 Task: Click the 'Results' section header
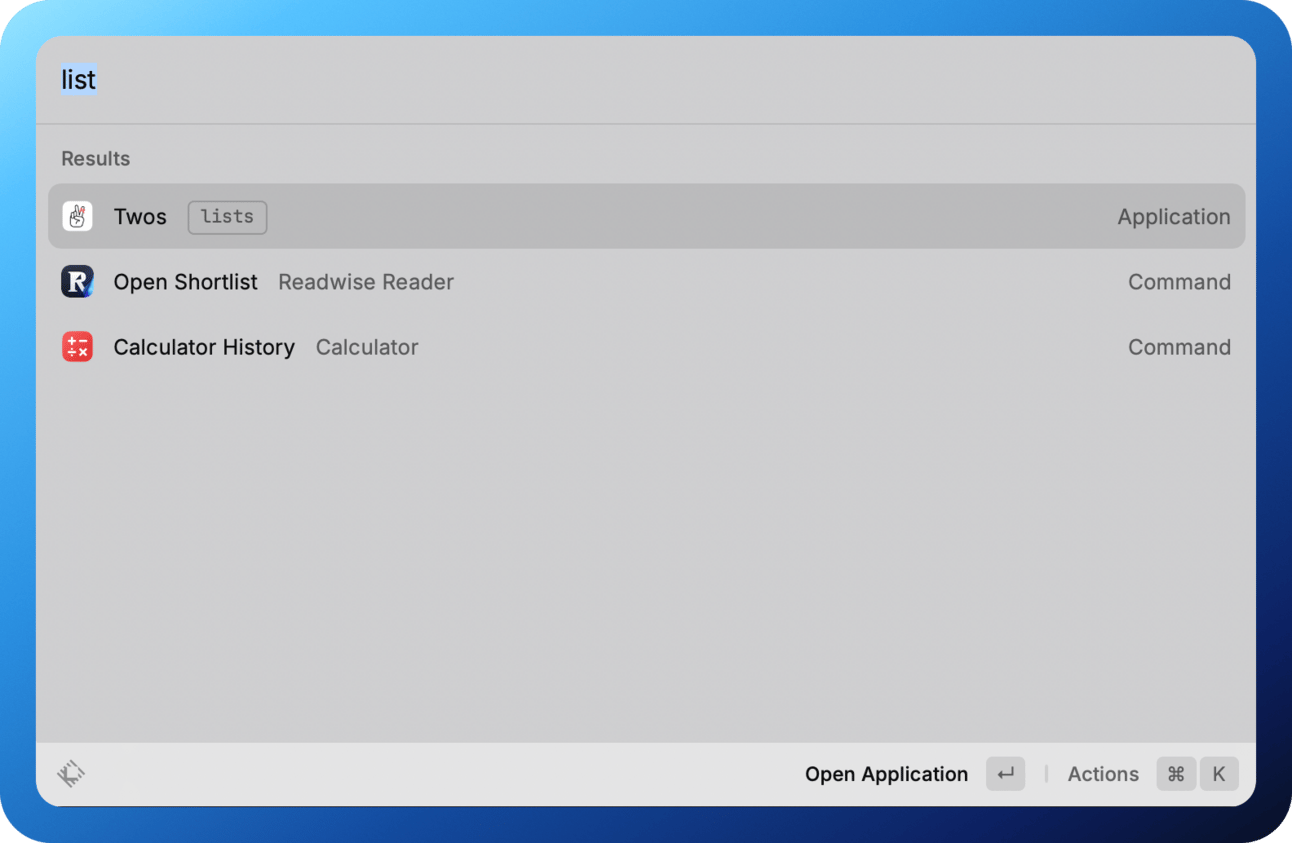(x=96, y=159)
